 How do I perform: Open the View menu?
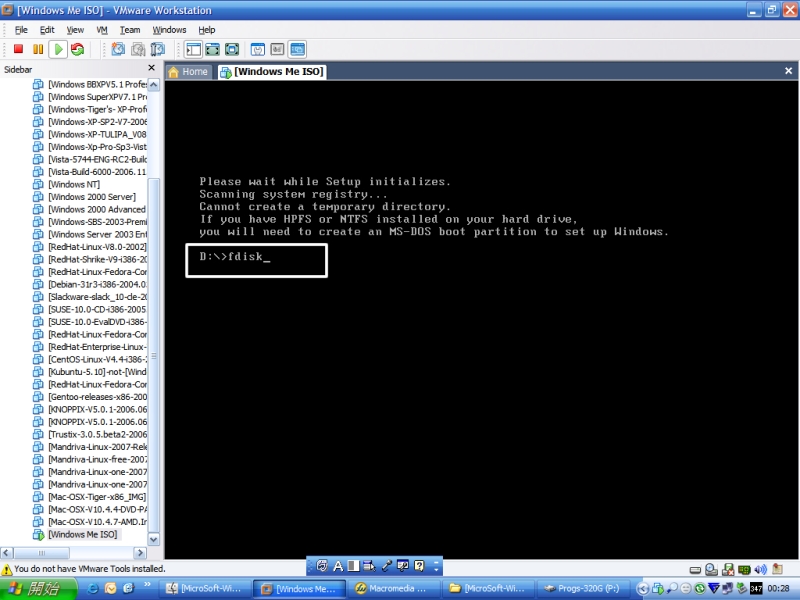(75, 30)
